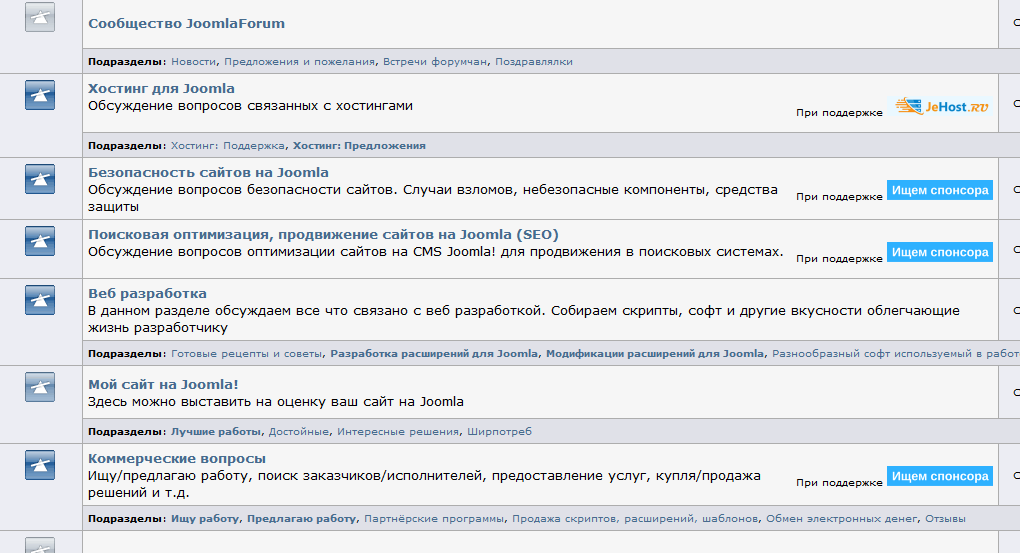The height and width of the screenshot is (553, 1020).
Task: Click Ищем спонсора button in the Безопасность row
Action: tap(939, 190)
